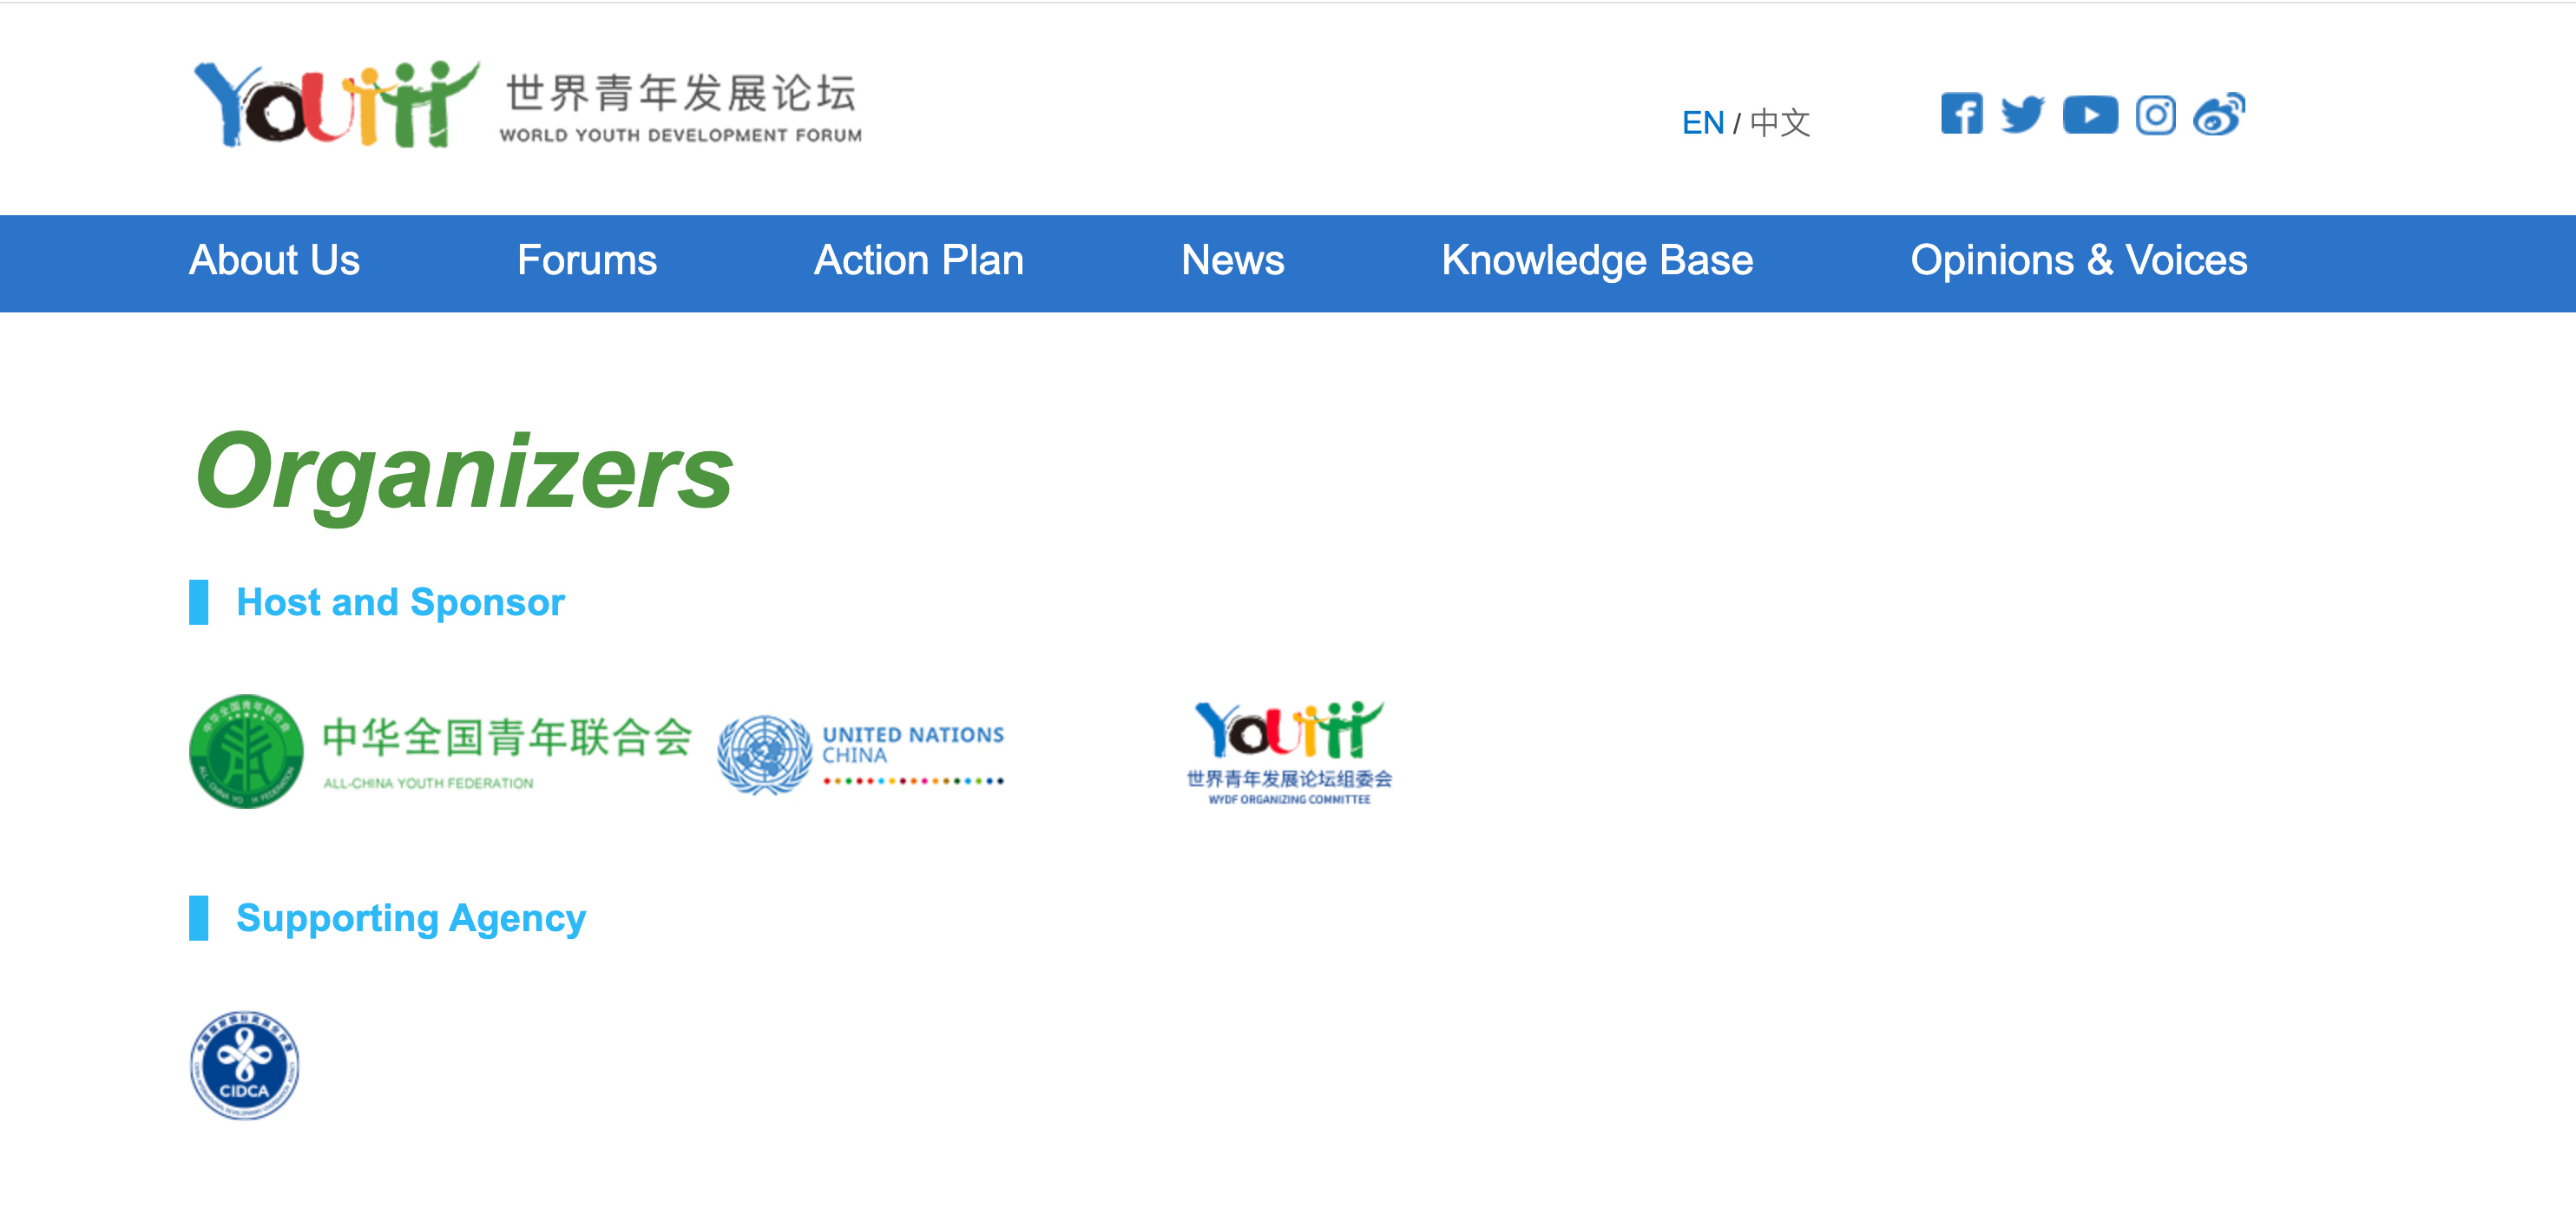Expand the Action Plan navigation item
The image size is (2576, 1208).
(x=919, y=261)
